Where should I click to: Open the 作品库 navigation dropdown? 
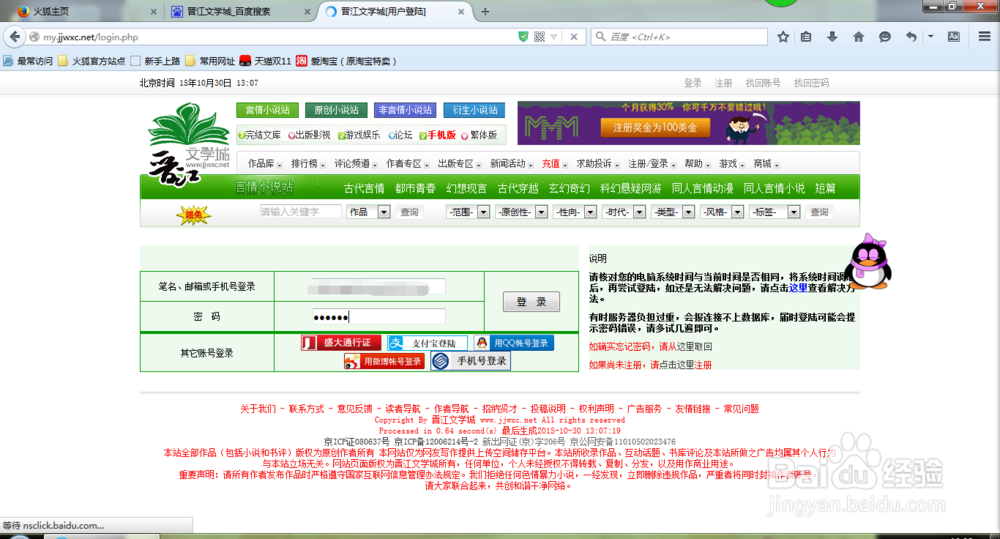point(265,164)
